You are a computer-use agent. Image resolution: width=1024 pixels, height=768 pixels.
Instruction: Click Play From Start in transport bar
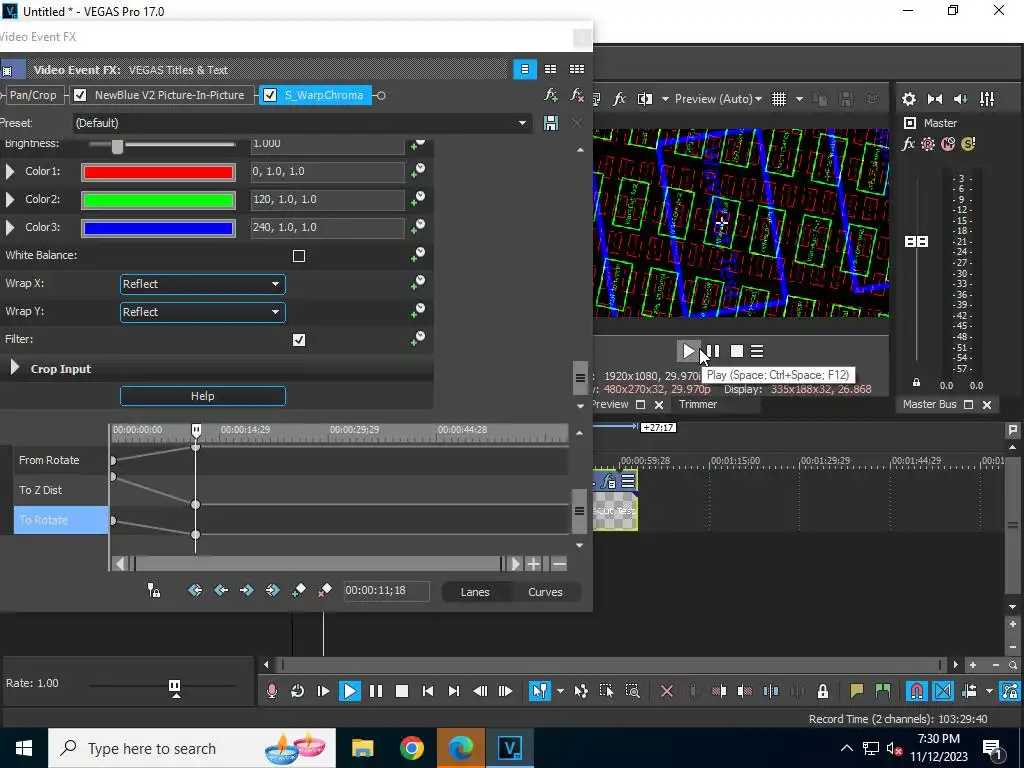323,691
